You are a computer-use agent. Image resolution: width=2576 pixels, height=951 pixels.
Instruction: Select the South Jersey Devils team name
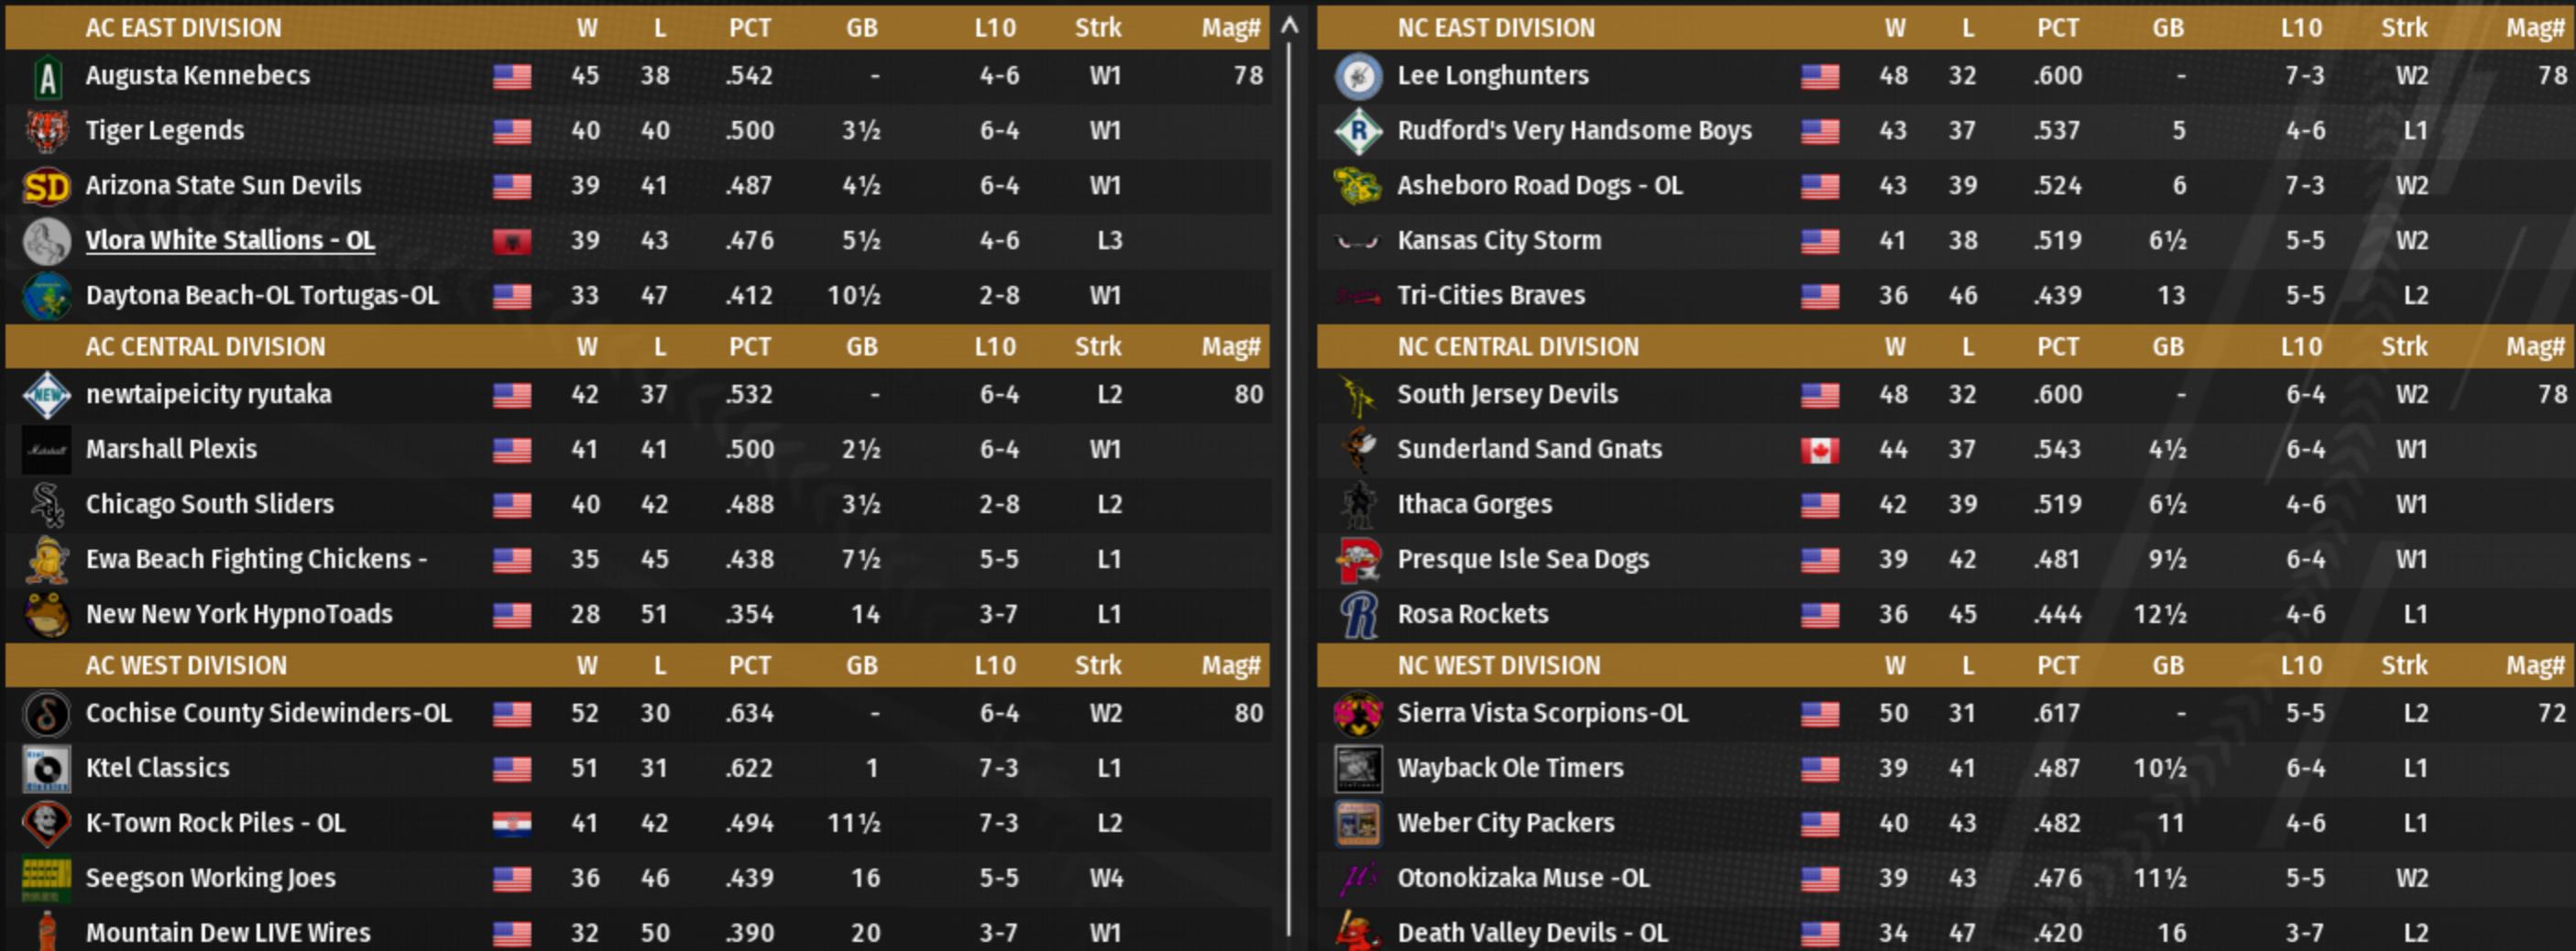click(1507, 394)
